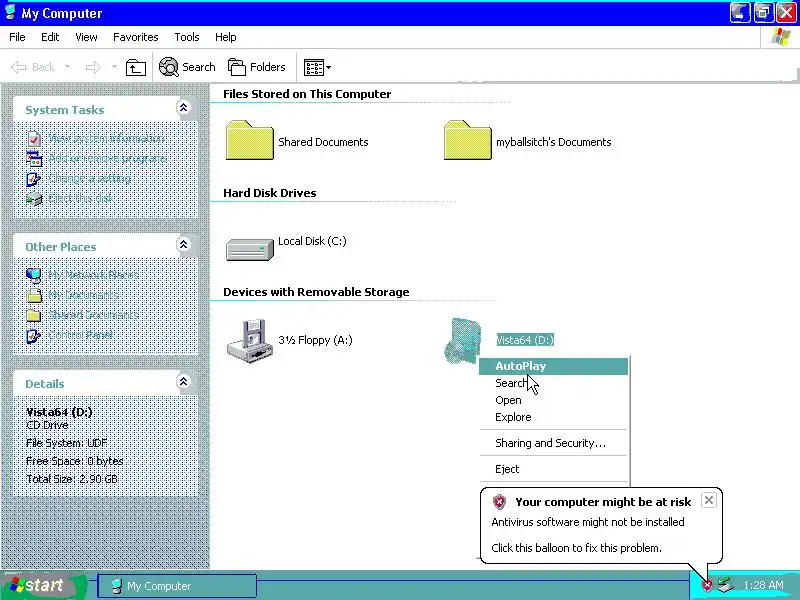Click the Windows flag logo in toolbar corner
This screenshot has width=800, height=600.
[x=780, y=37]
